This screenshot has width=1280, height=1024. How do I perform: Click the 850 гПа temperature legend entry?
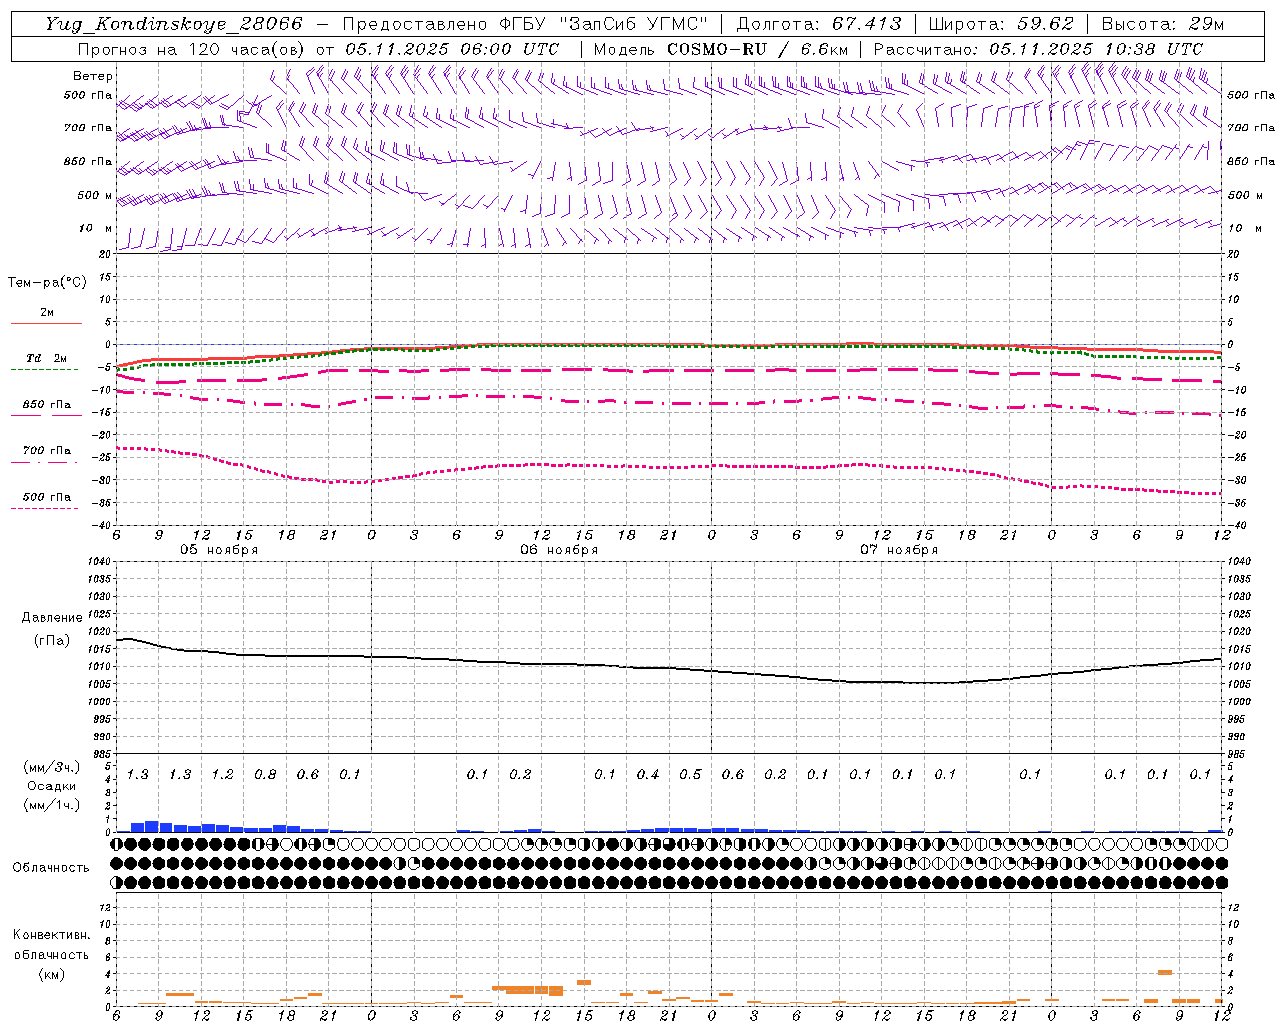47,405
